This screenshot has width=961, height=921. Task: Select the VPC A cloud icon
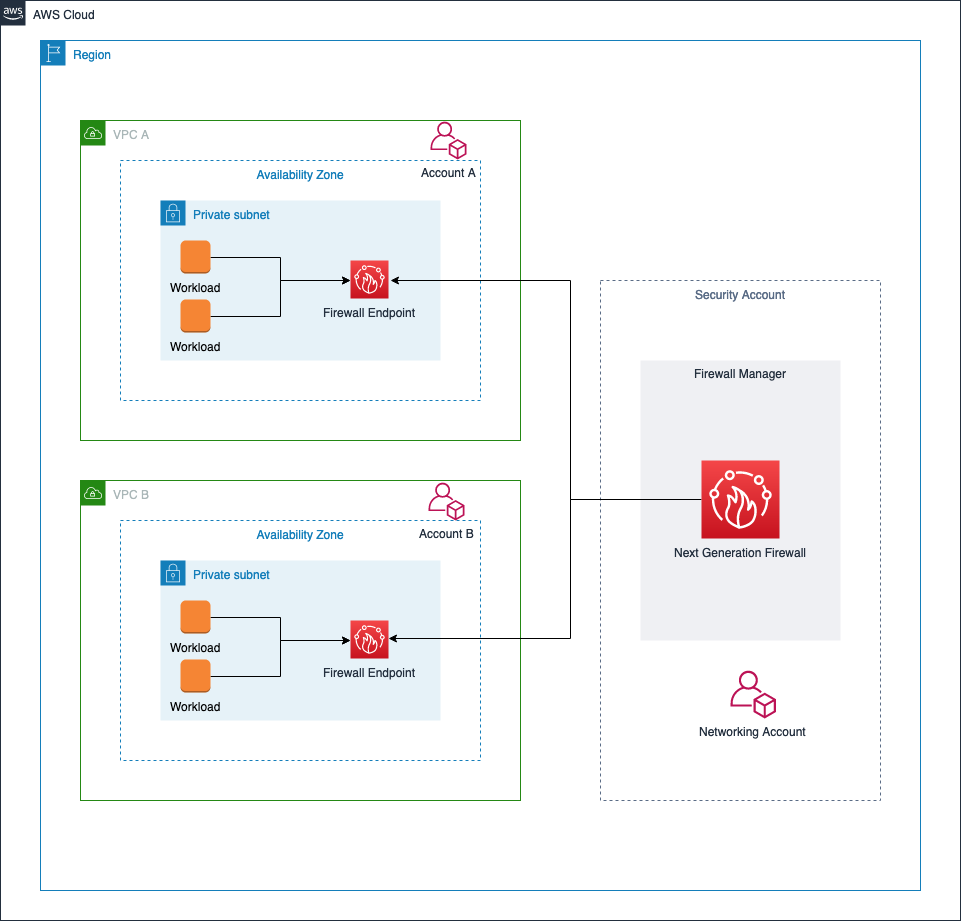(x=93, y=133)
